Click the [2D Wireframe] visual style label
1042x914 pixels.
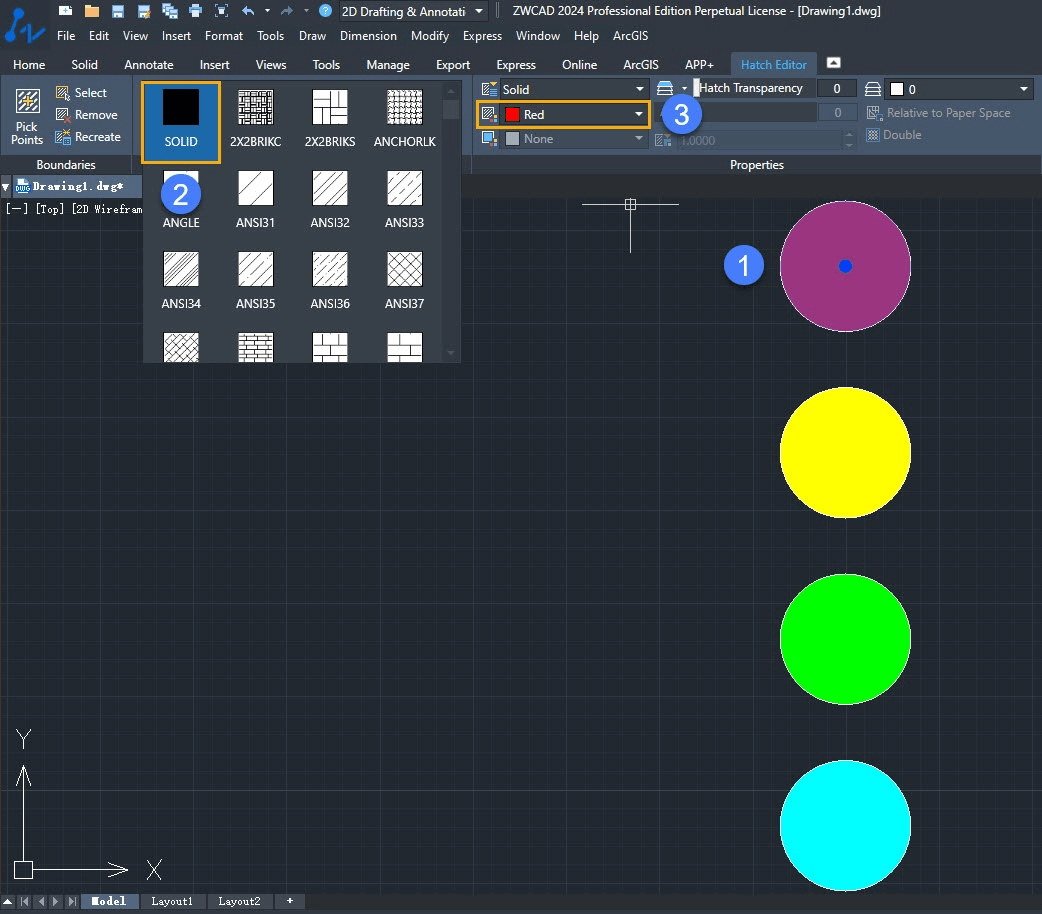[x=107, y=209]
